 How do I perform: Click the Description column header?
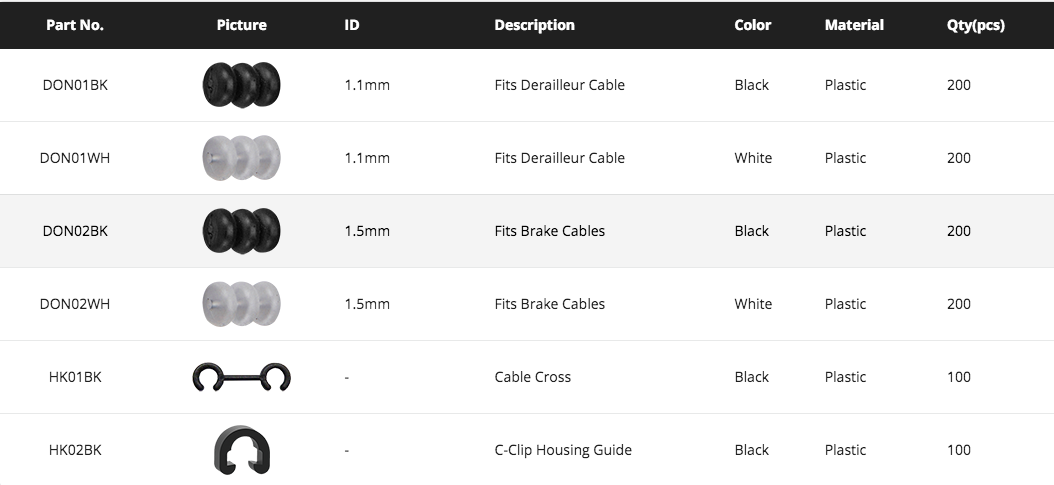click(534, 25)
